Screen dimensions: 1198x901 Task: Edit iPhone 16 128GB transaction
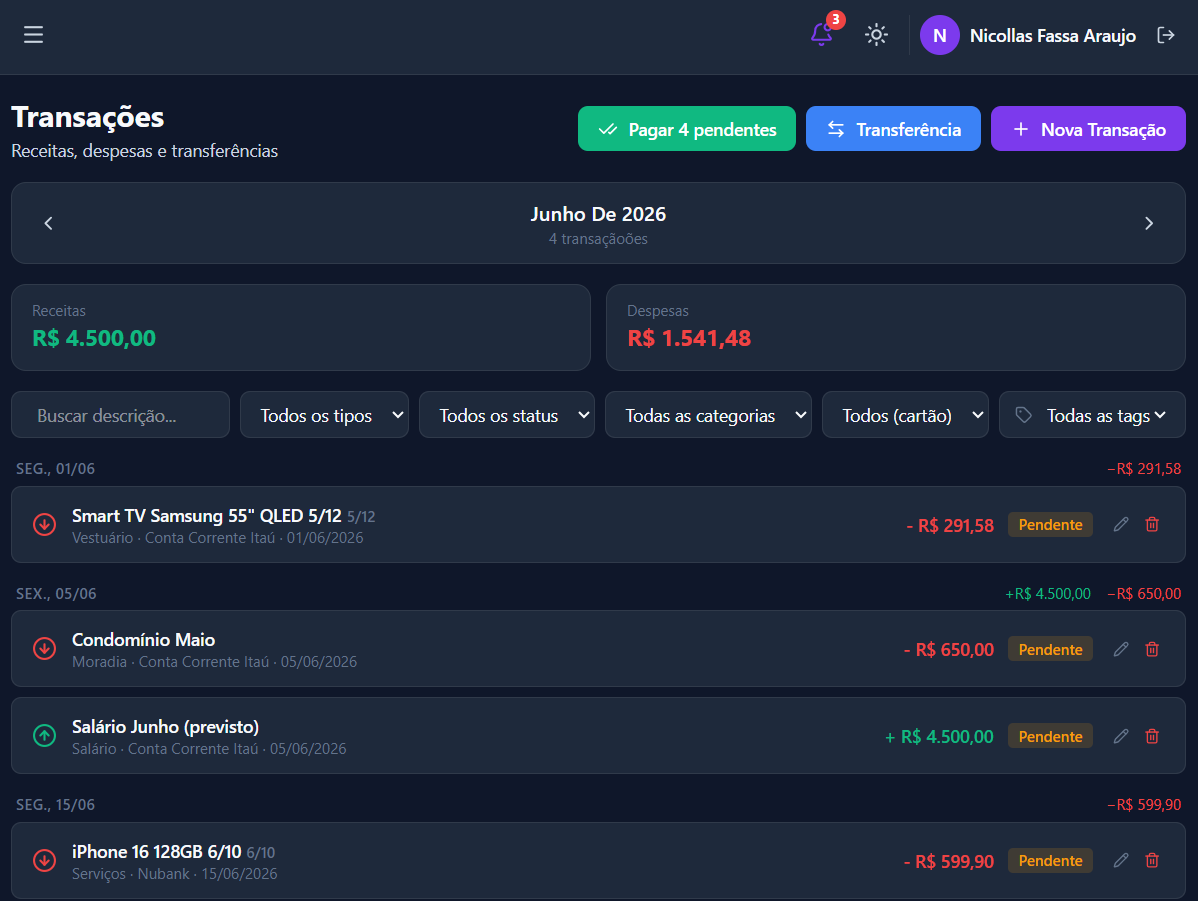(x=1121, y=860)
